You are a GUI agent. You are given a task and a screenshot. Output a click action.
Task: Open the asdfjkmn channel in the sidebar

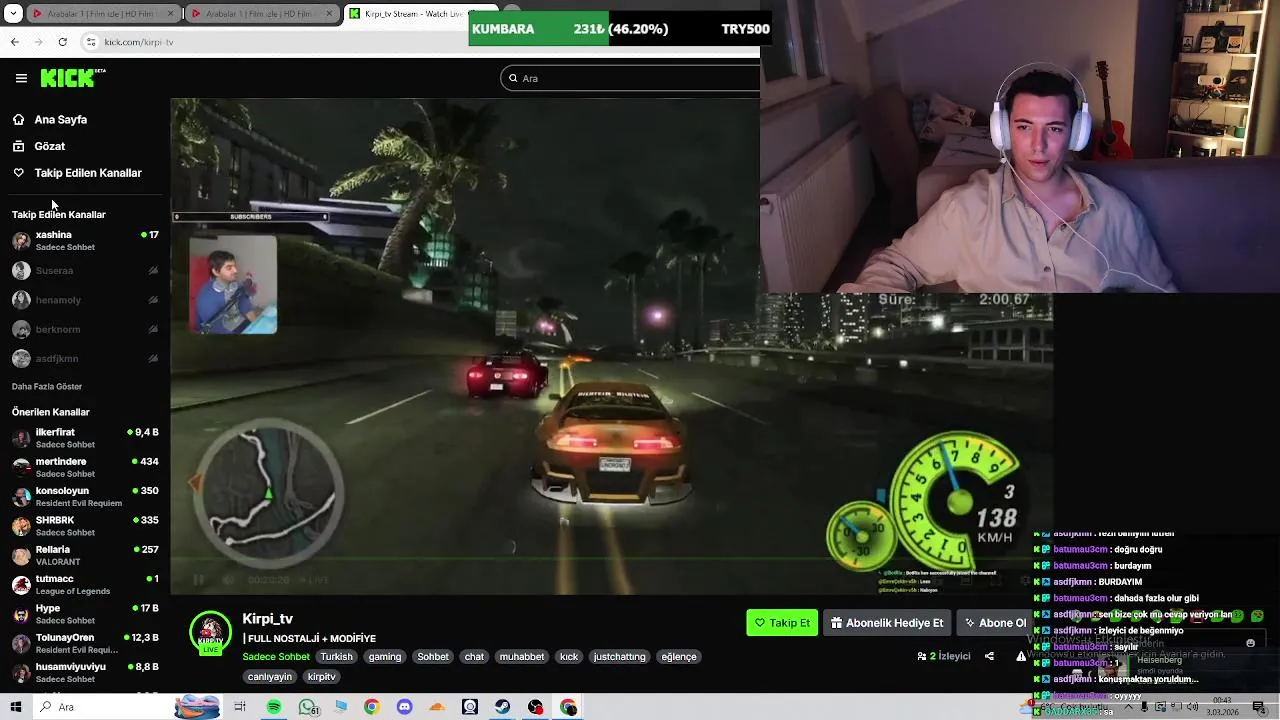pyautogui.click(x=85, y=358)
